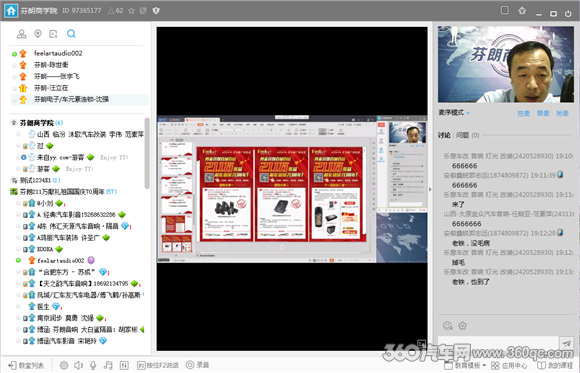Click the location pin icon
Image resolution: width=580 pixels, height=373 pixels.
[38, 34]
